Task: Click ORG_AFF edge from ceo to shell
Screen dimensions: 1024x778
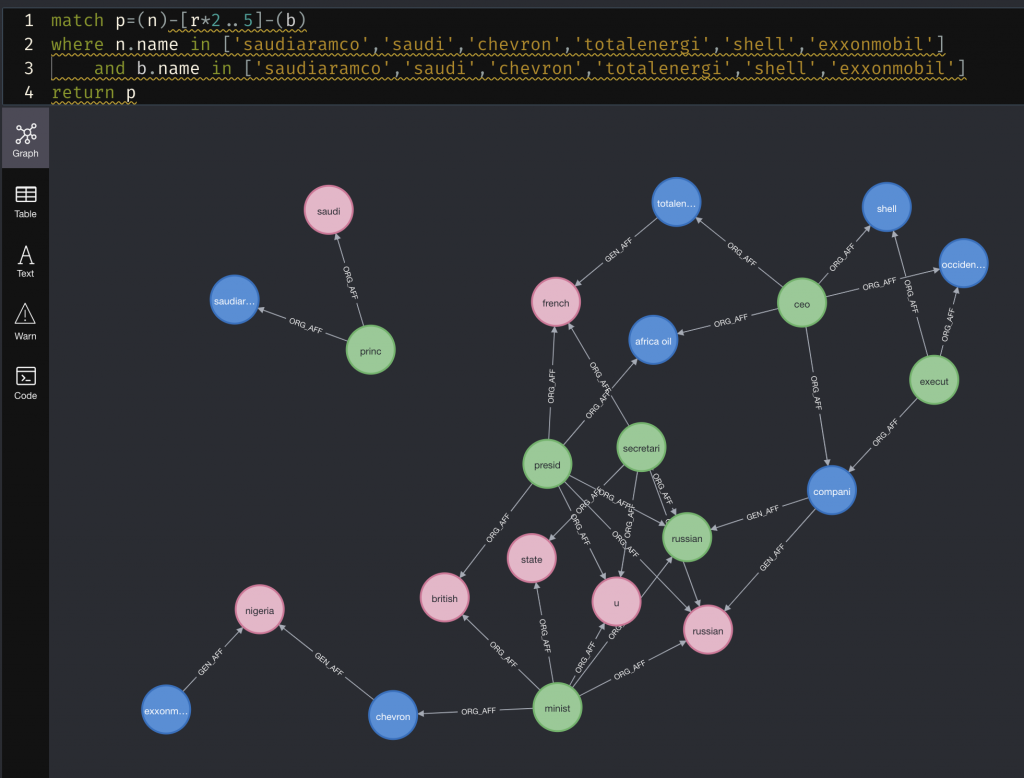Action: (x=842, y=257)
